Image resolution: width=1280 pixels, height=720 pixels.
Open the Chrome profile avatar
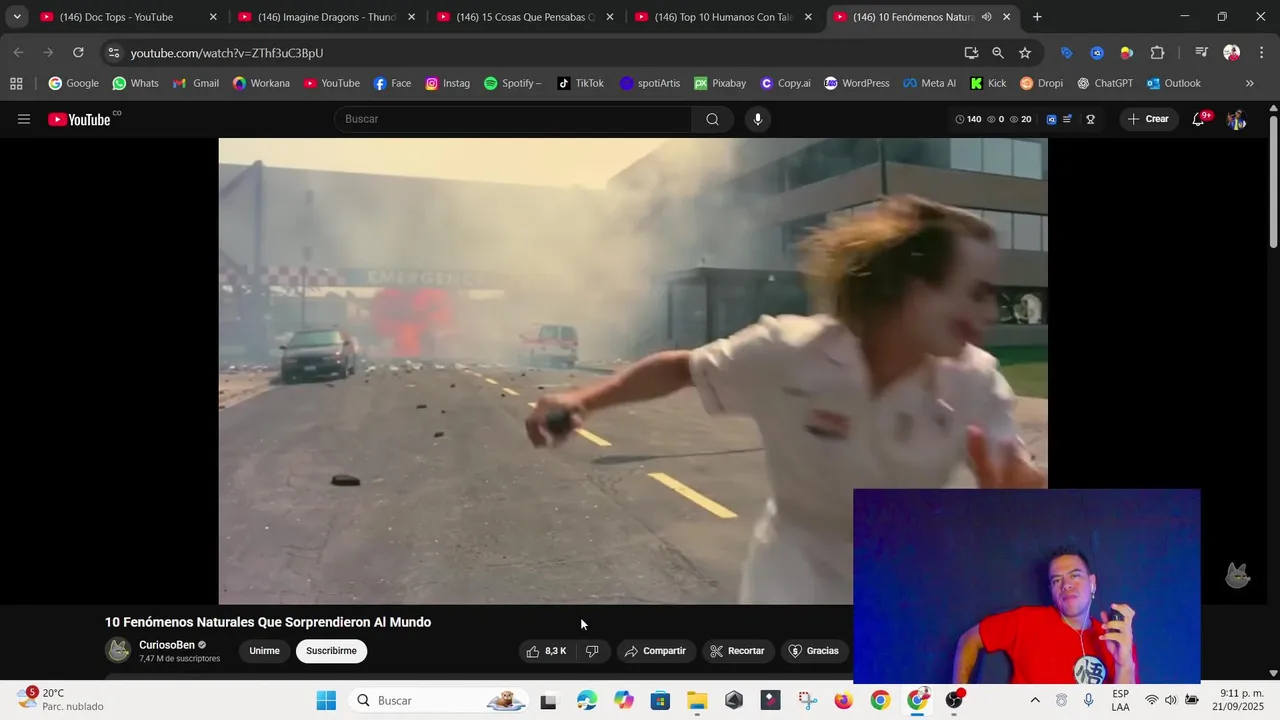1231,52
